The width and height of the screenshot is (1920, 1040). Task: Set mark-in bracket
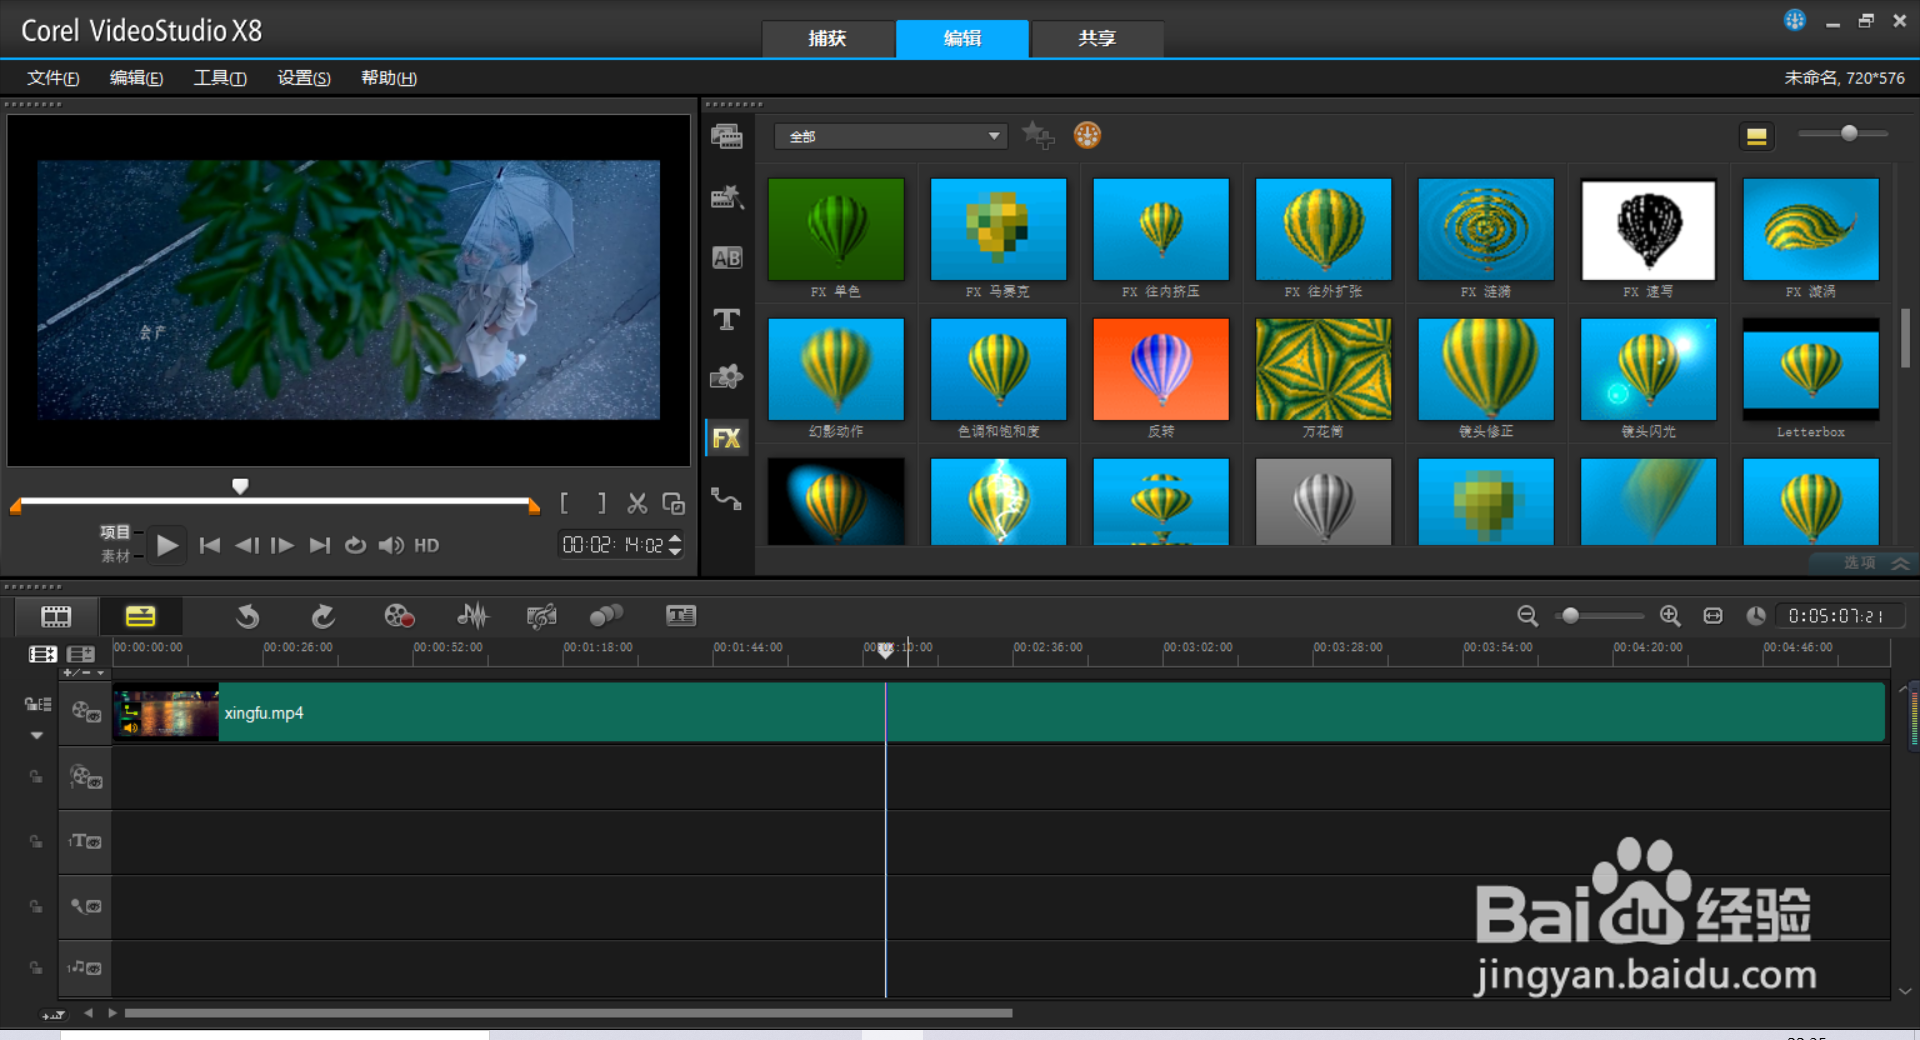565,503
